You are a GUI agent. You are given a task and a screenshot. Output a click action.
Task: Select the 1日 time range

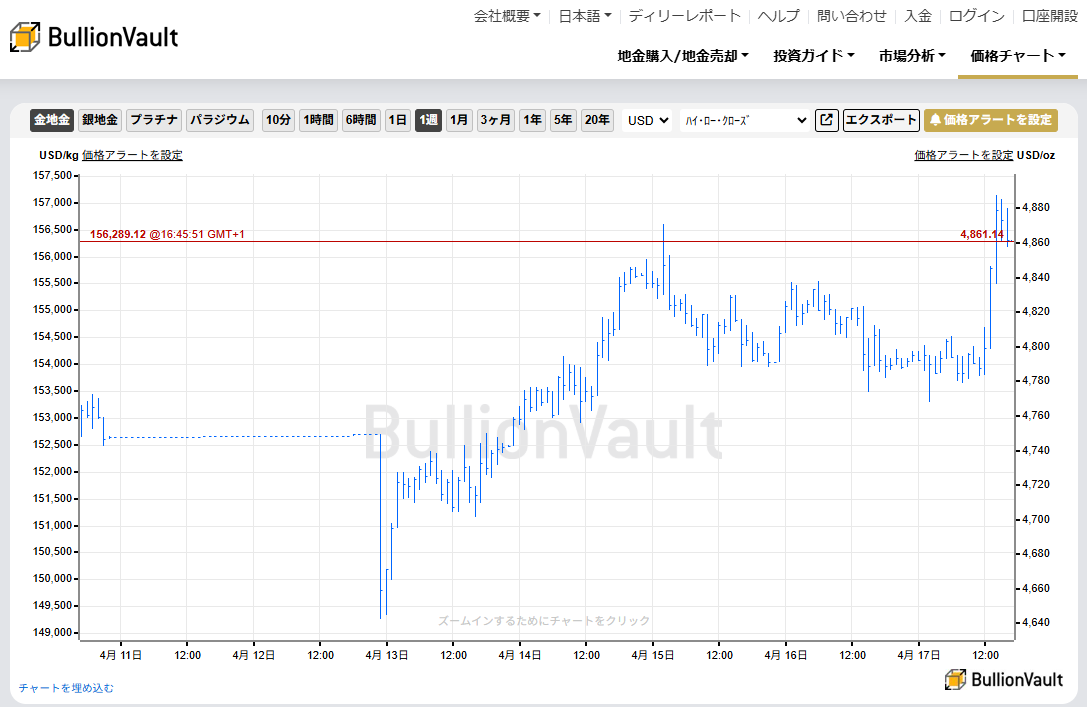pyautogui.click(x=397, y=119)
